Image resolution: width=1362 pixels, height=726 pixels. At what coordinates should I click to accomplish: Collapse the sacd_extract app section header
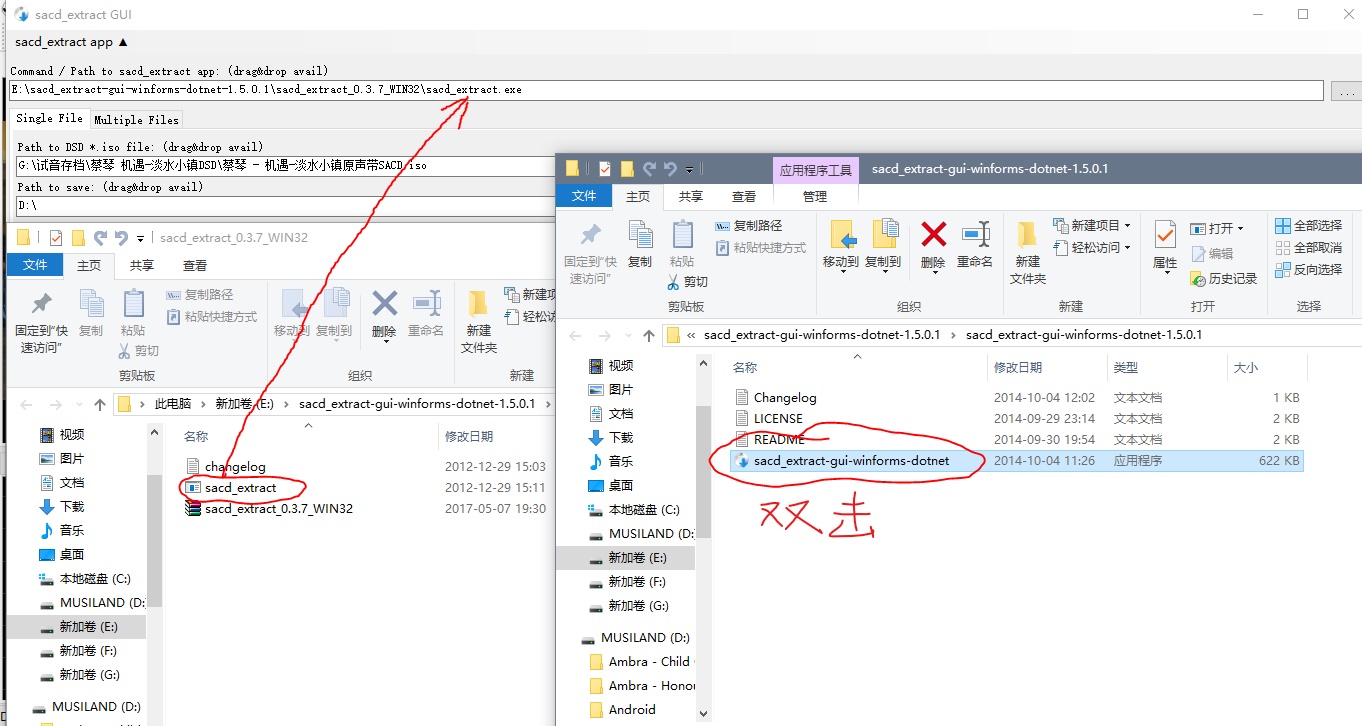(71, 42)
